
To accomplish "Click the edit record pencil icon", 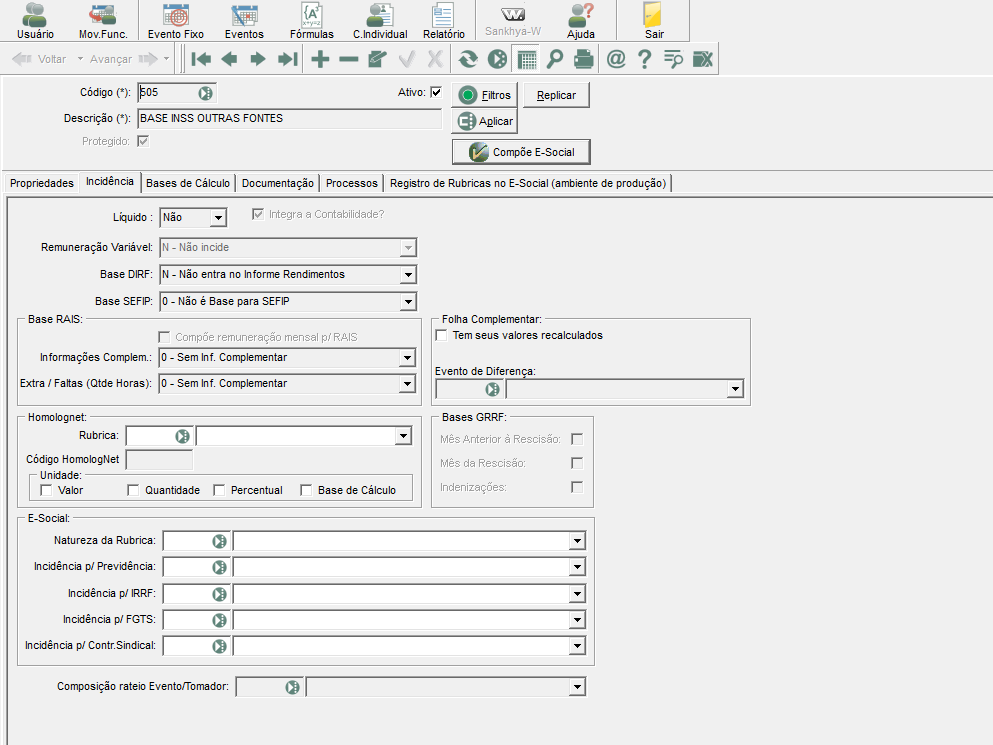I will (x=377, y=59).
